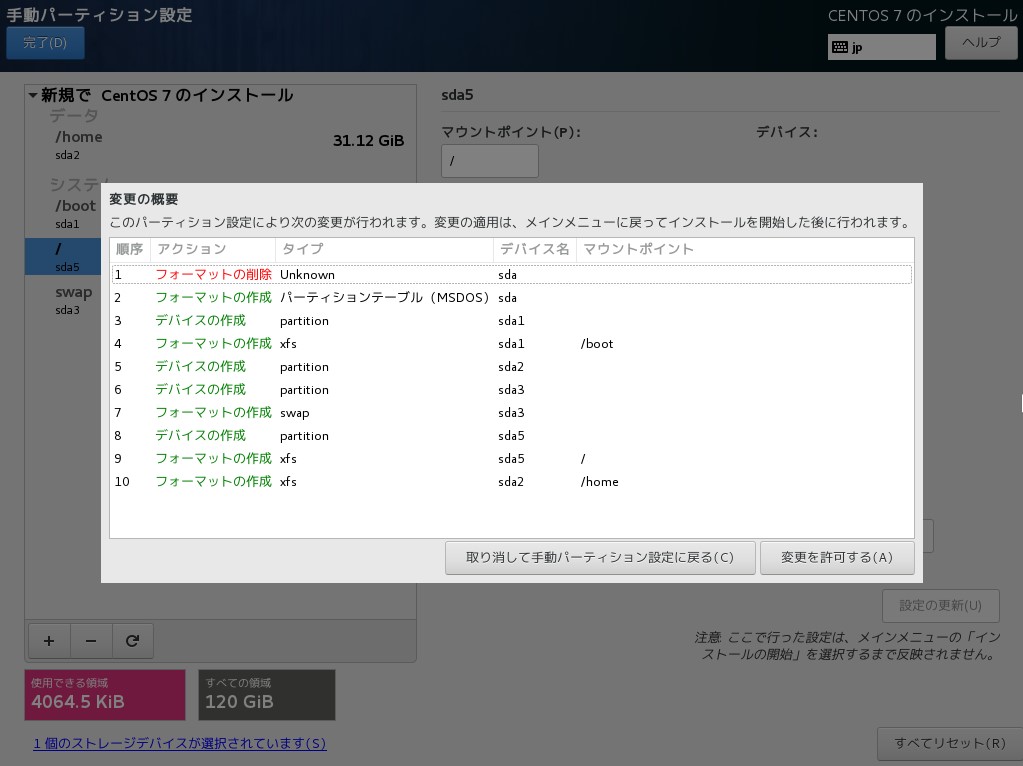Open the マウントポイント input showing /
1023x766 pixels.
coord(490,160)
